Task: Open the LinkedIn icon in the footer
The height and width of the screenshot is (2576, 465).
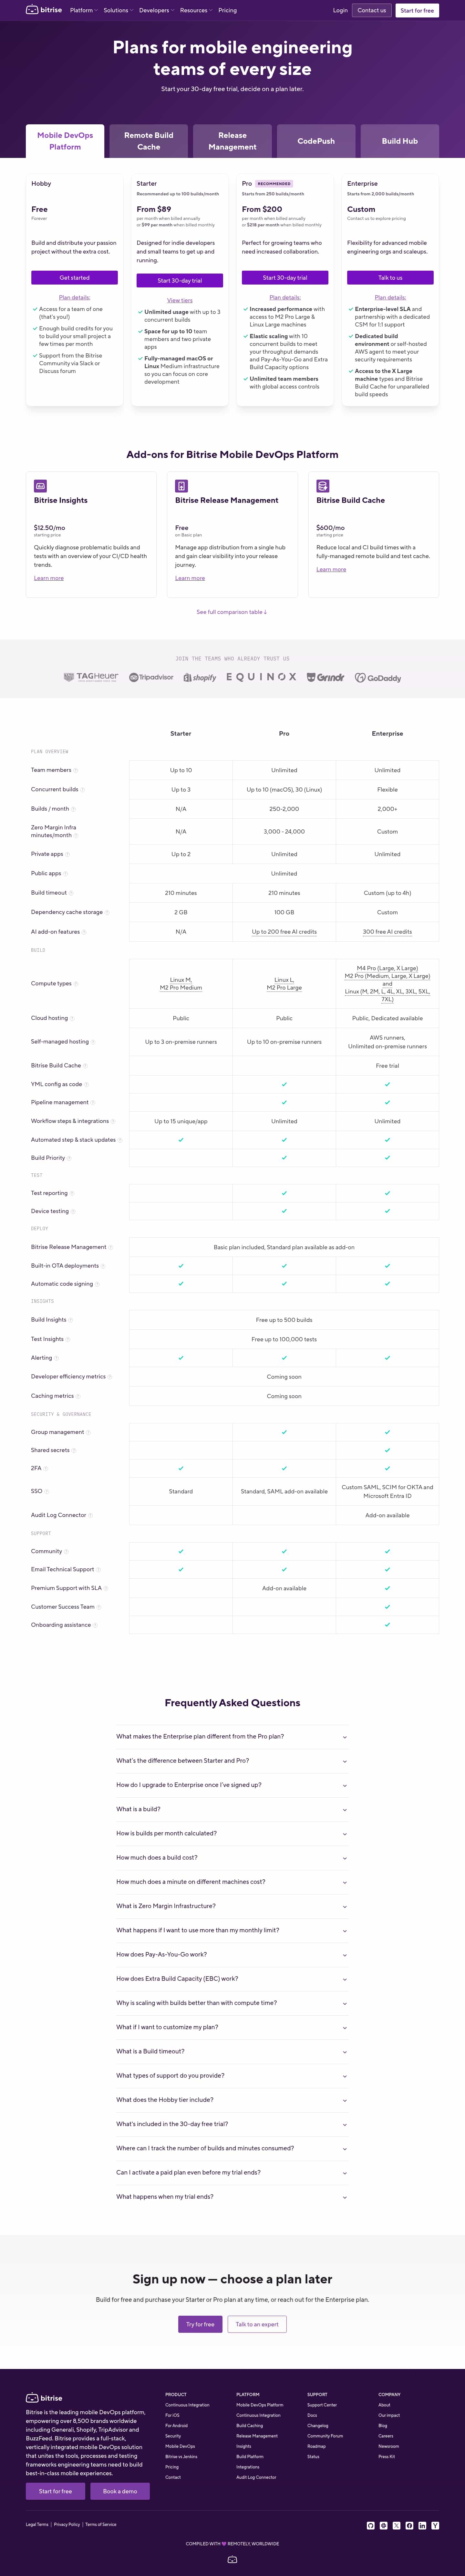Action: pos(422,2526)
